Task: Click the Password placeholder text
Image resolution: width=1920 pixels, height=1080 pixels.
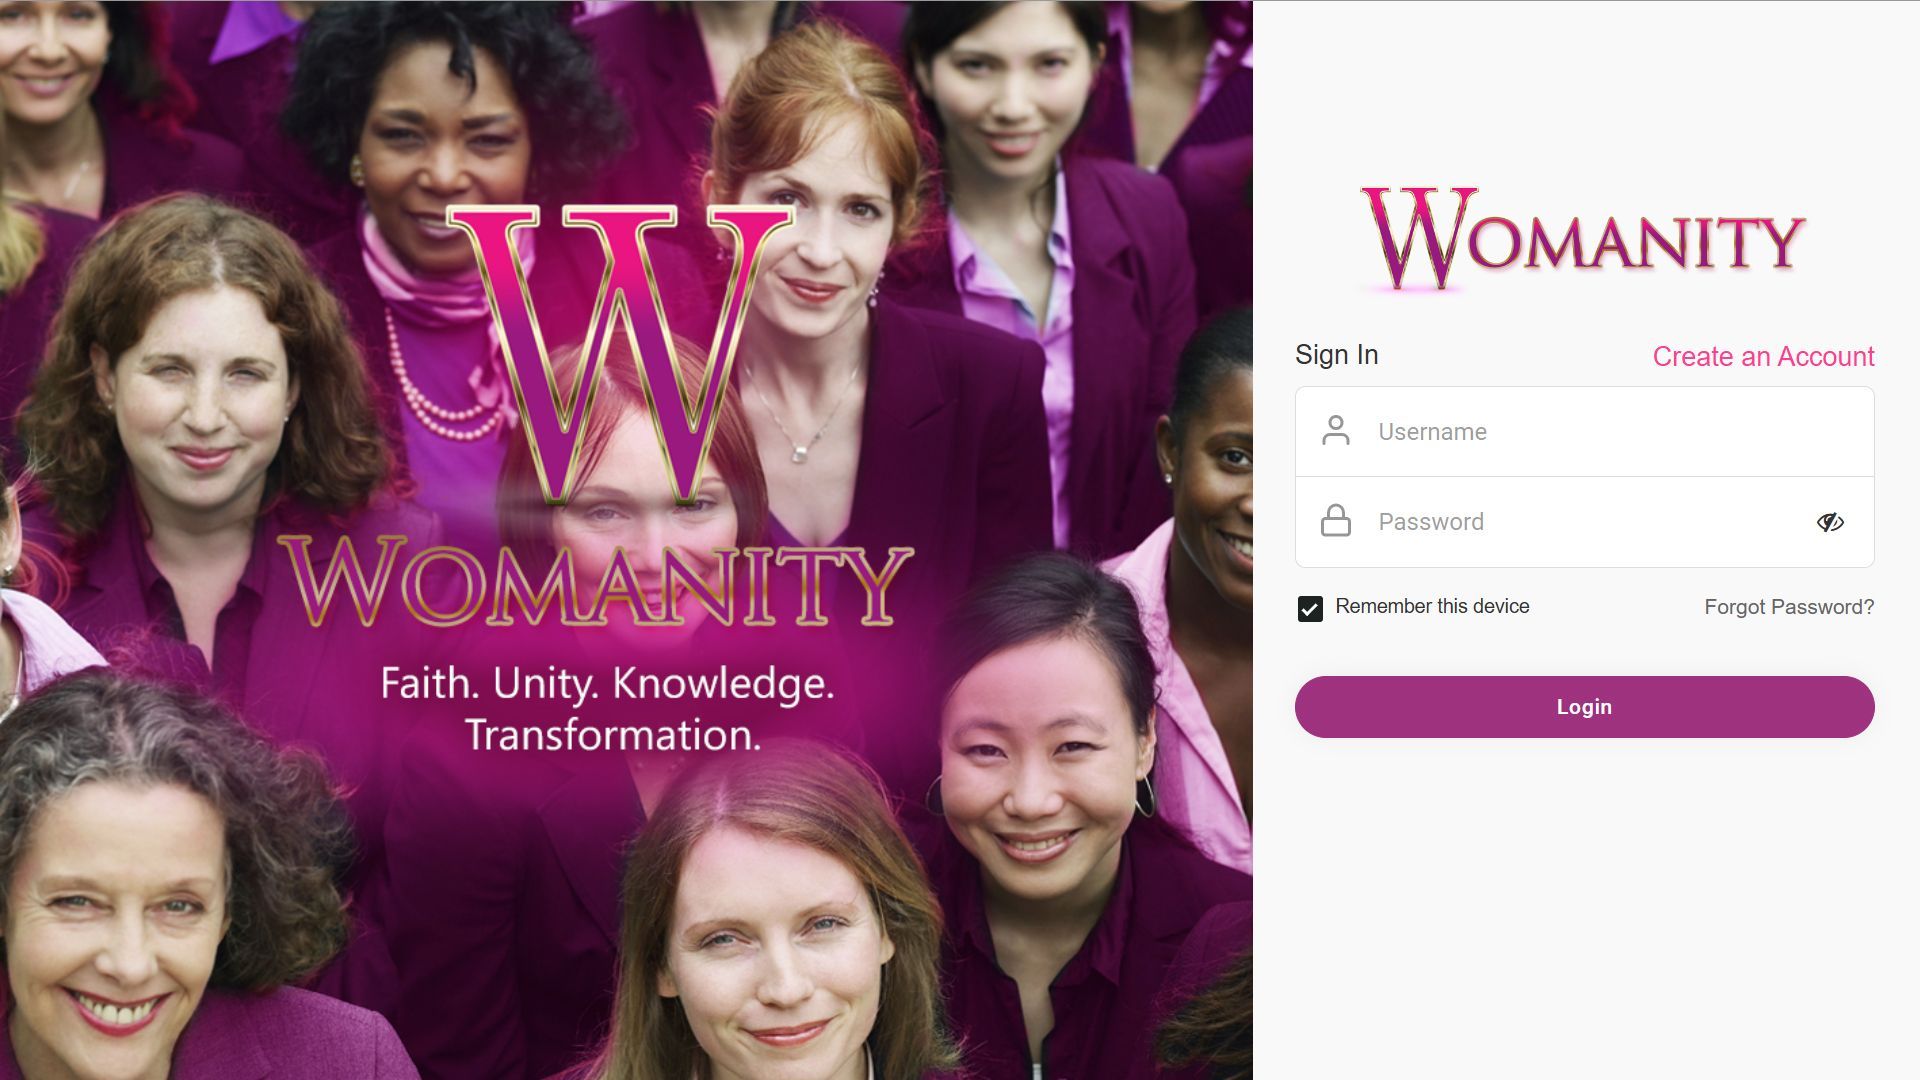Action: click(1431, 522)
